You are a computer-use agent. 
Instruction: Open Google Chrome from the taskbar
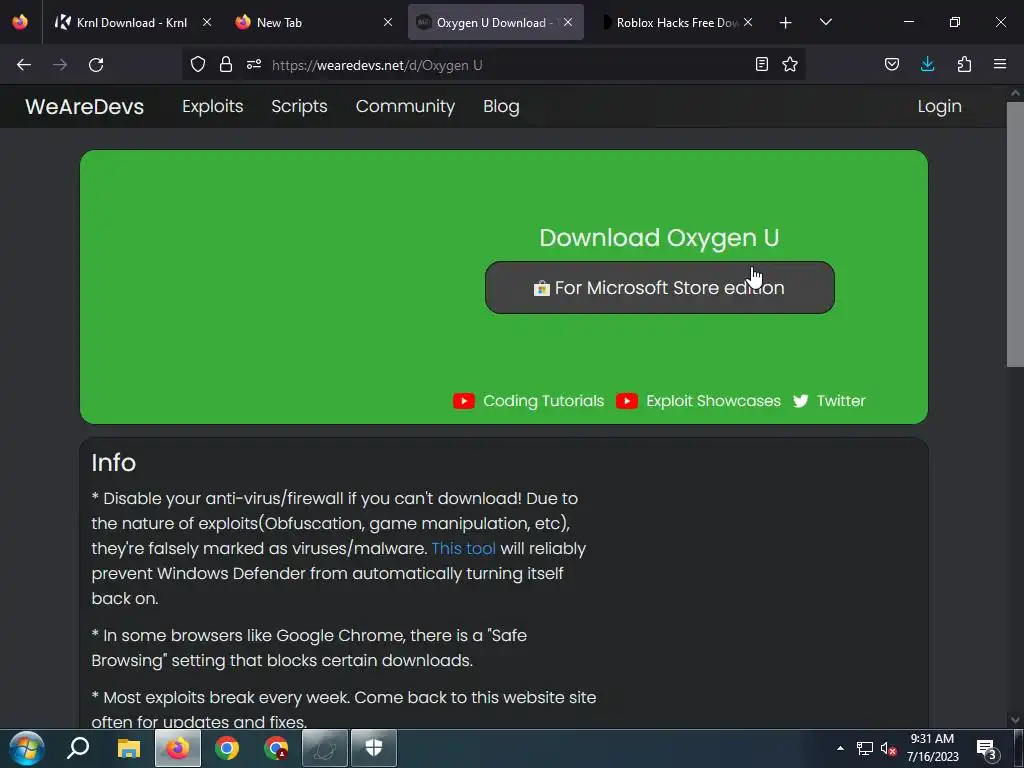coord(227,748)
